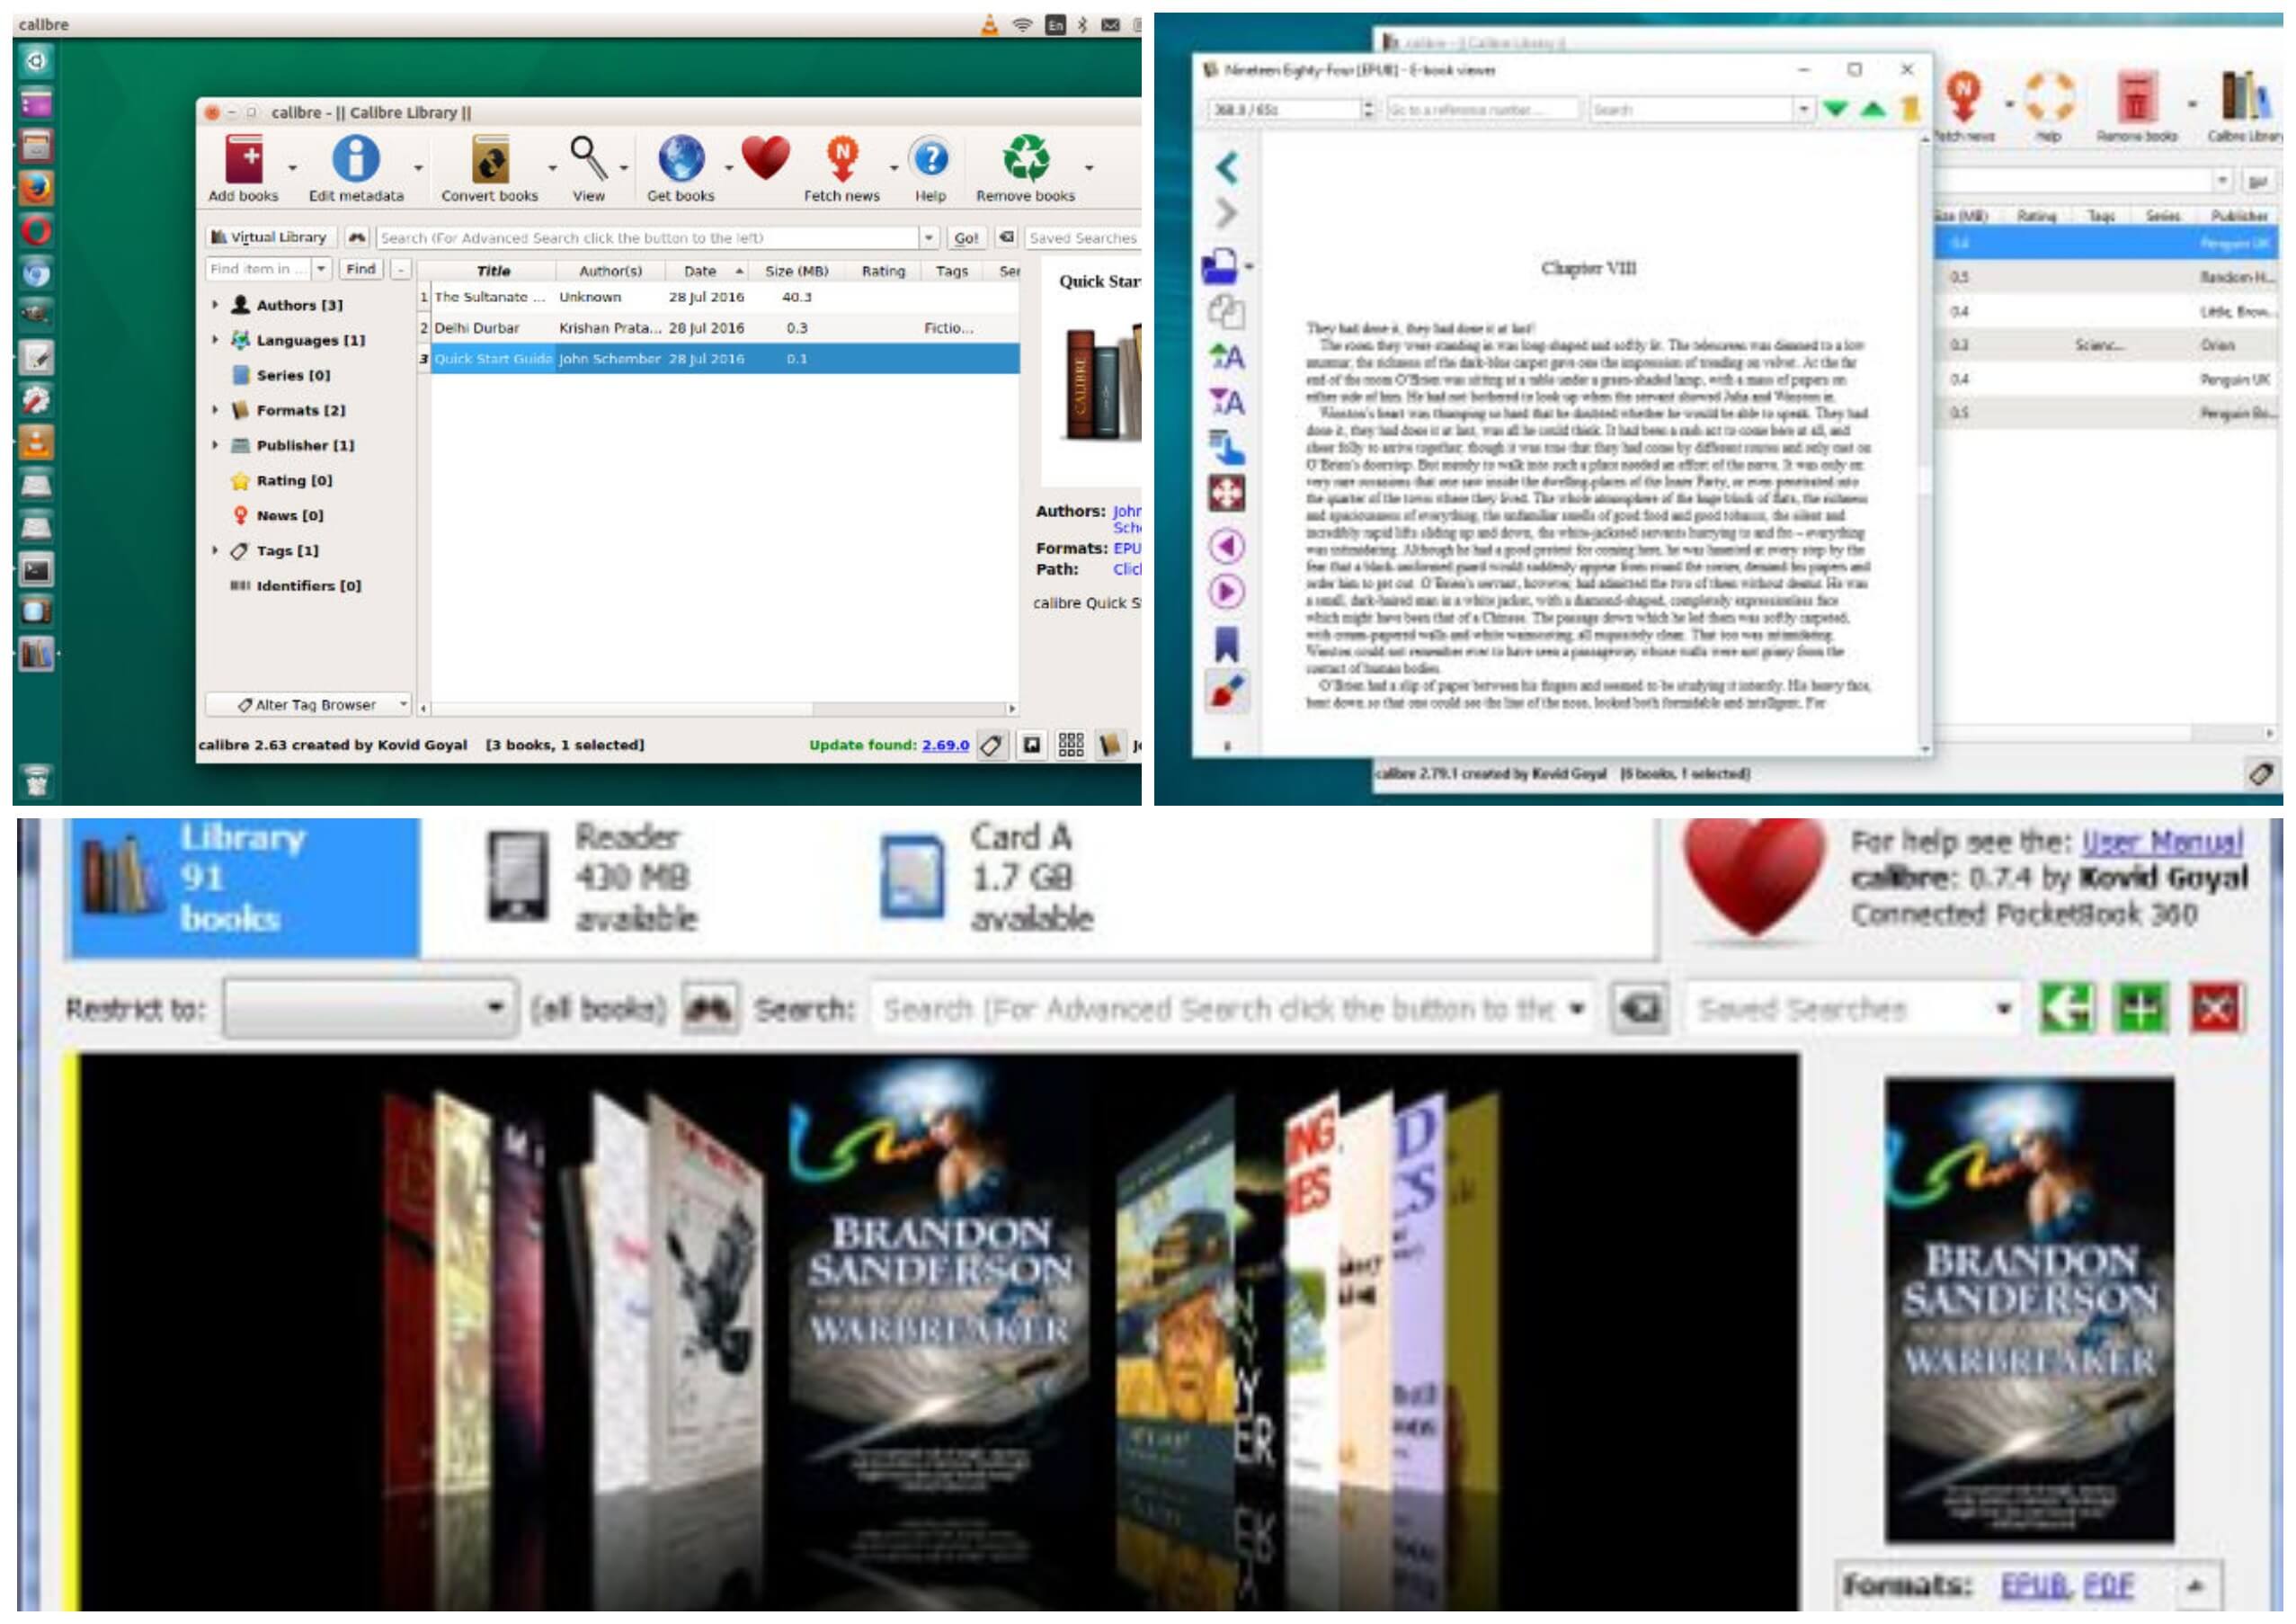Open Get books globe icon
The width and height of the screenshot is (2296, 1624).
click(x=681, y=168)
